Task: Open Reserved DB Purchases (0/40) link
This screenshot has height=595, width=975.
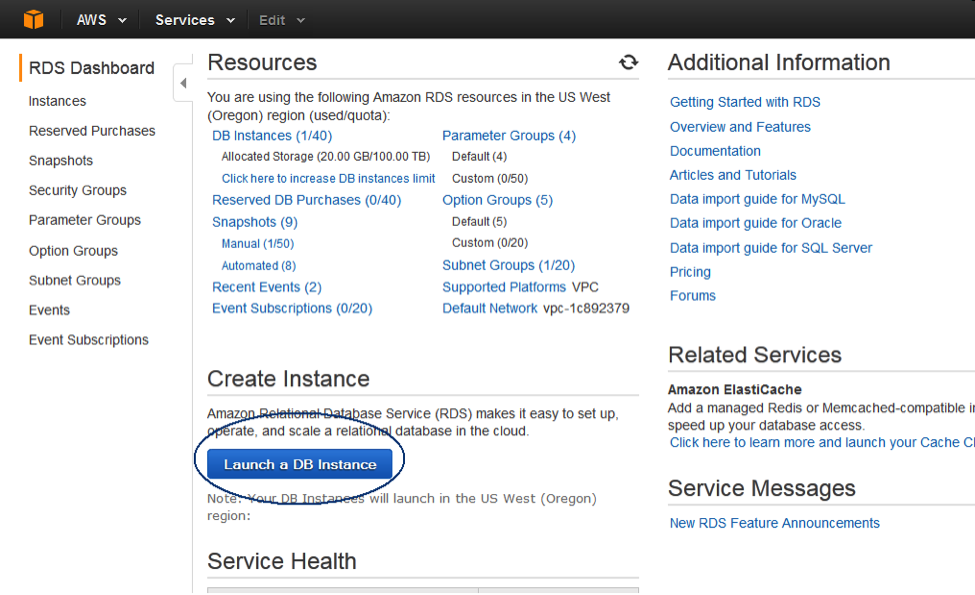Action: pyautogui.click(x=307, y=200)
